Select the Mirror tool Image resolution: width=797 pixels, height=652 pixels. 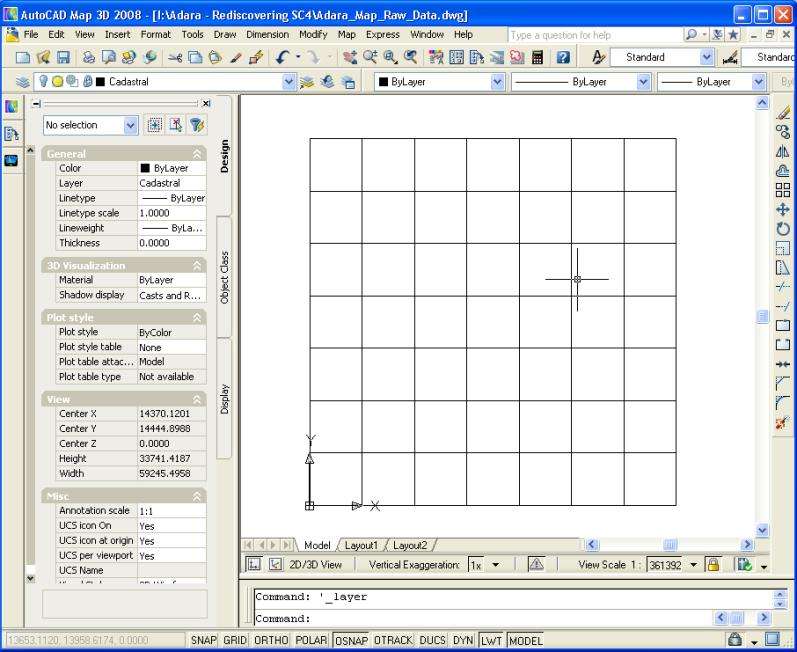click(x=783, y=152)
